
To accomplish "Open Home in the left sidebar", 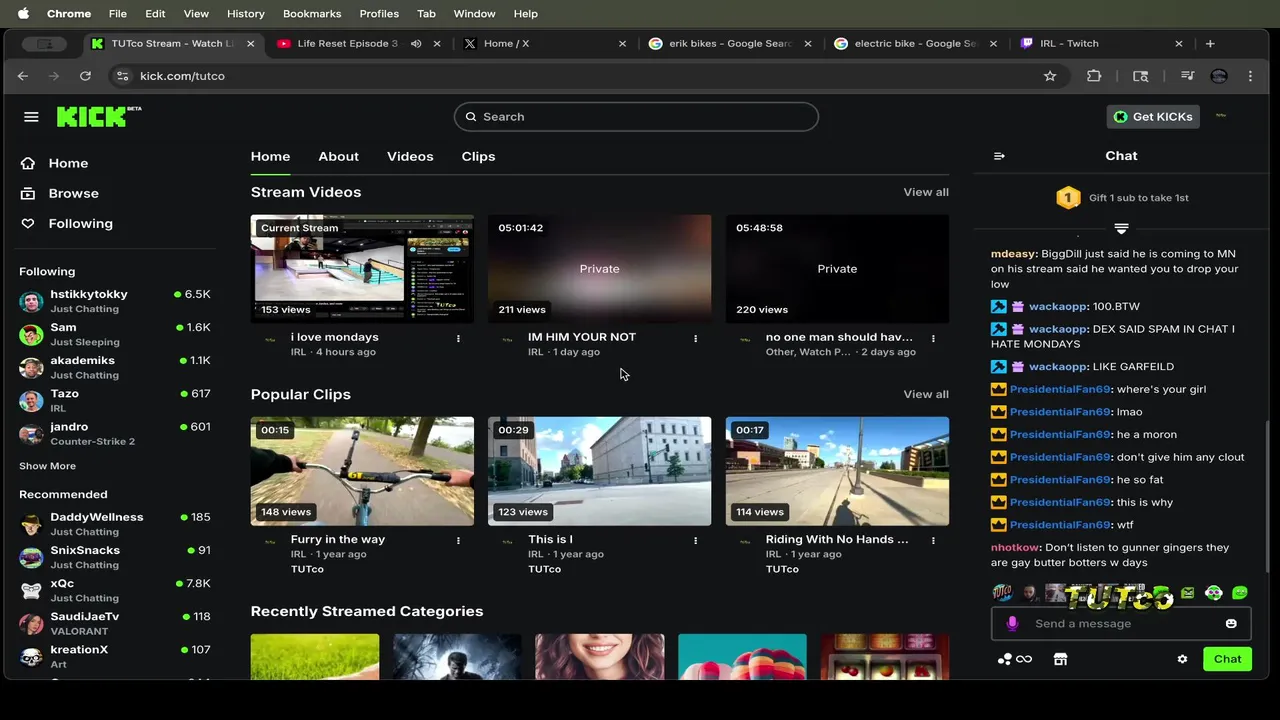I will click(68, 163).
